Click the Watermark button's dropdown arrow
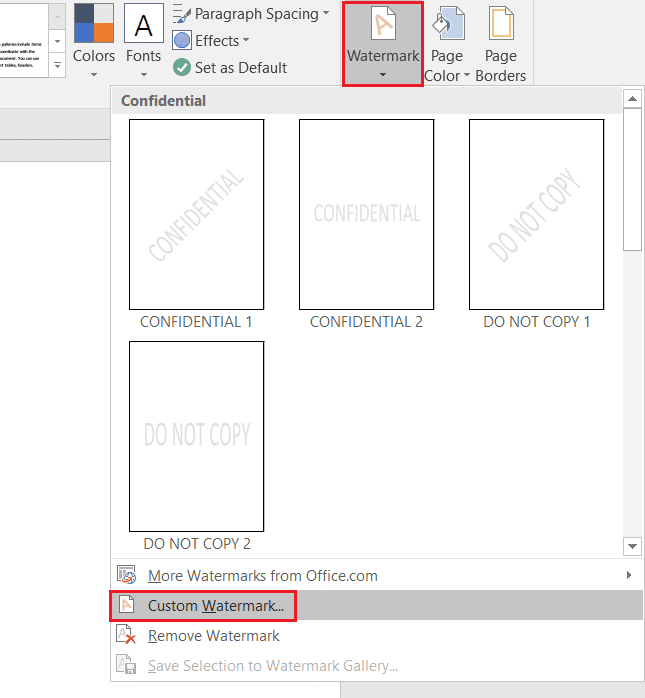The width and height of the screenshot is (645, 698). point(383,74)
